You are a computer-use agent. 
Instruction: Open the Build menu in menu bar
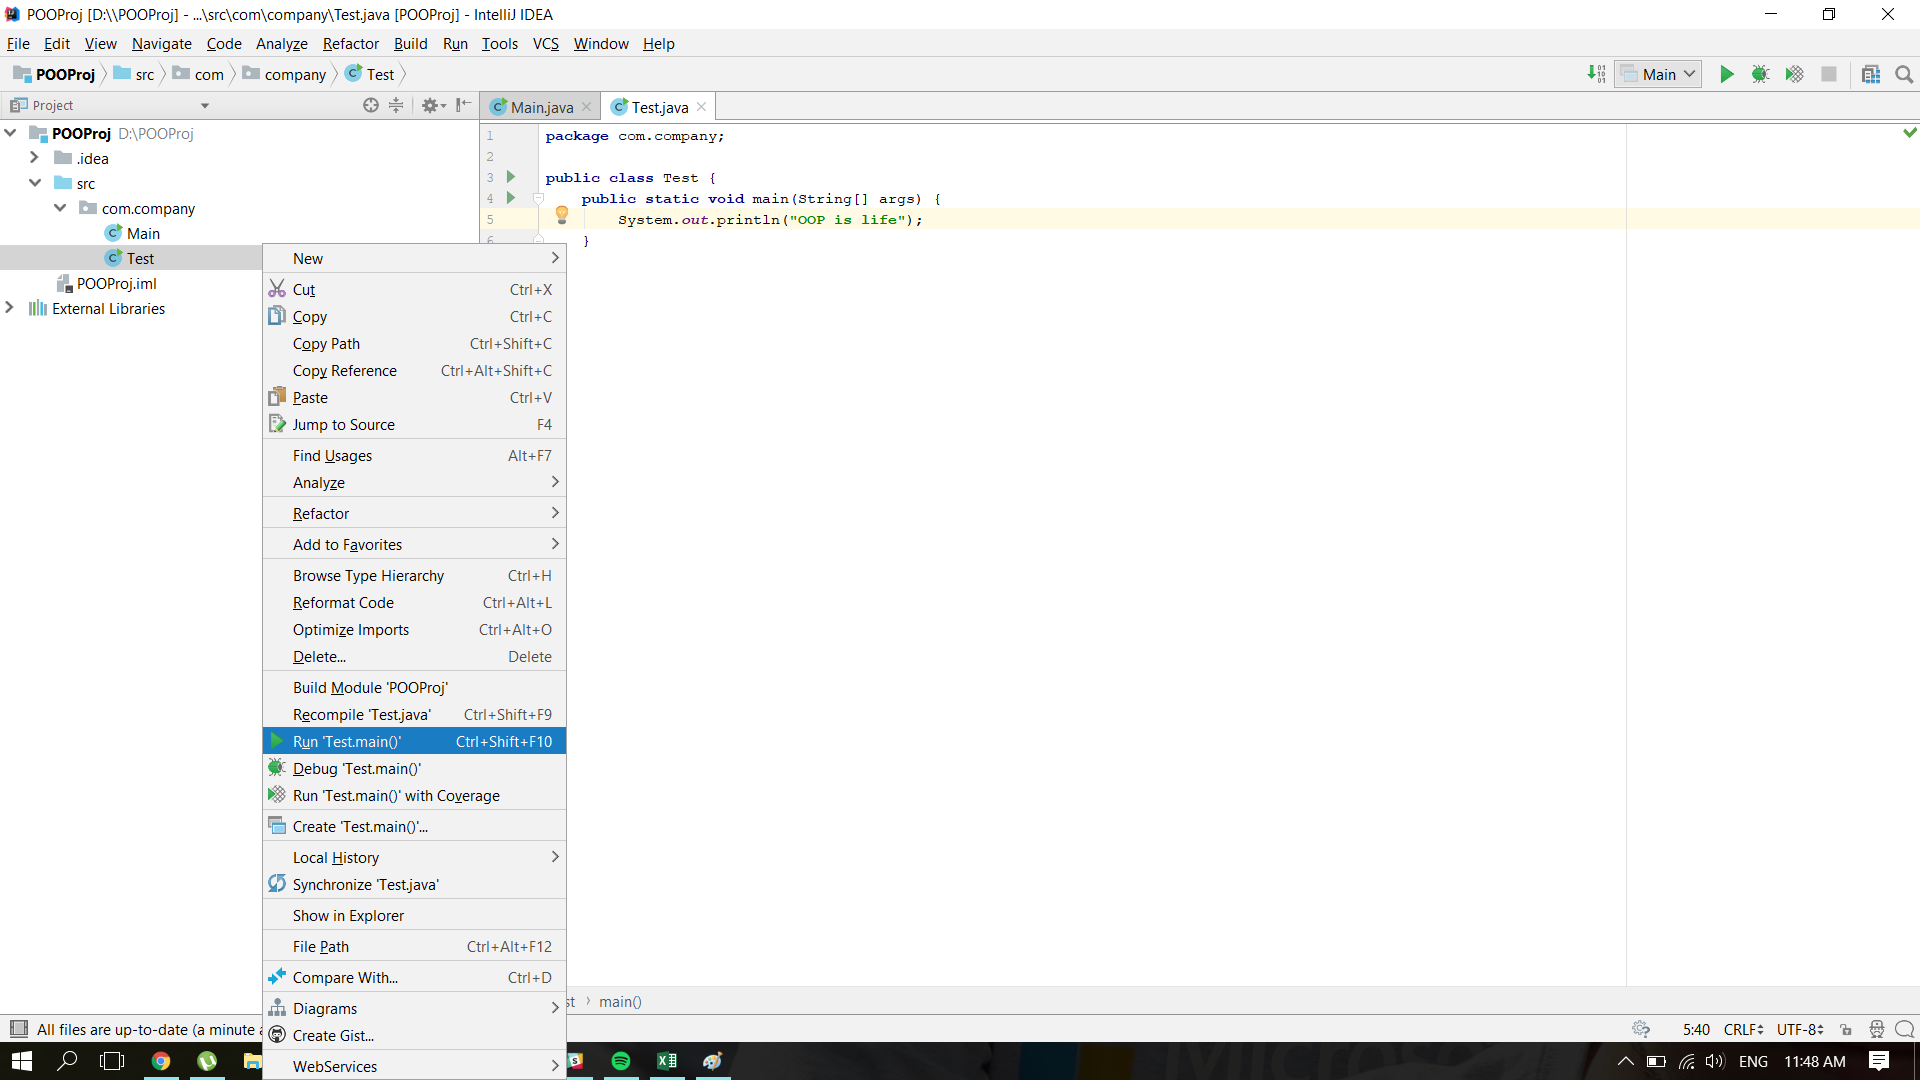(410, 44)
